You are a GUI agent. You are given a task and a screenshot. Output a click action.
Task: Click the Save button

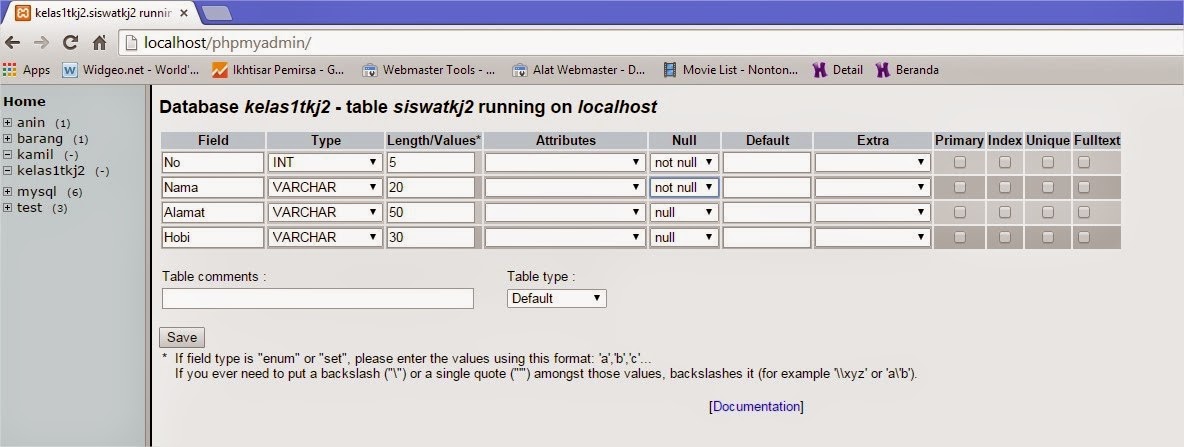pos(182,338)
